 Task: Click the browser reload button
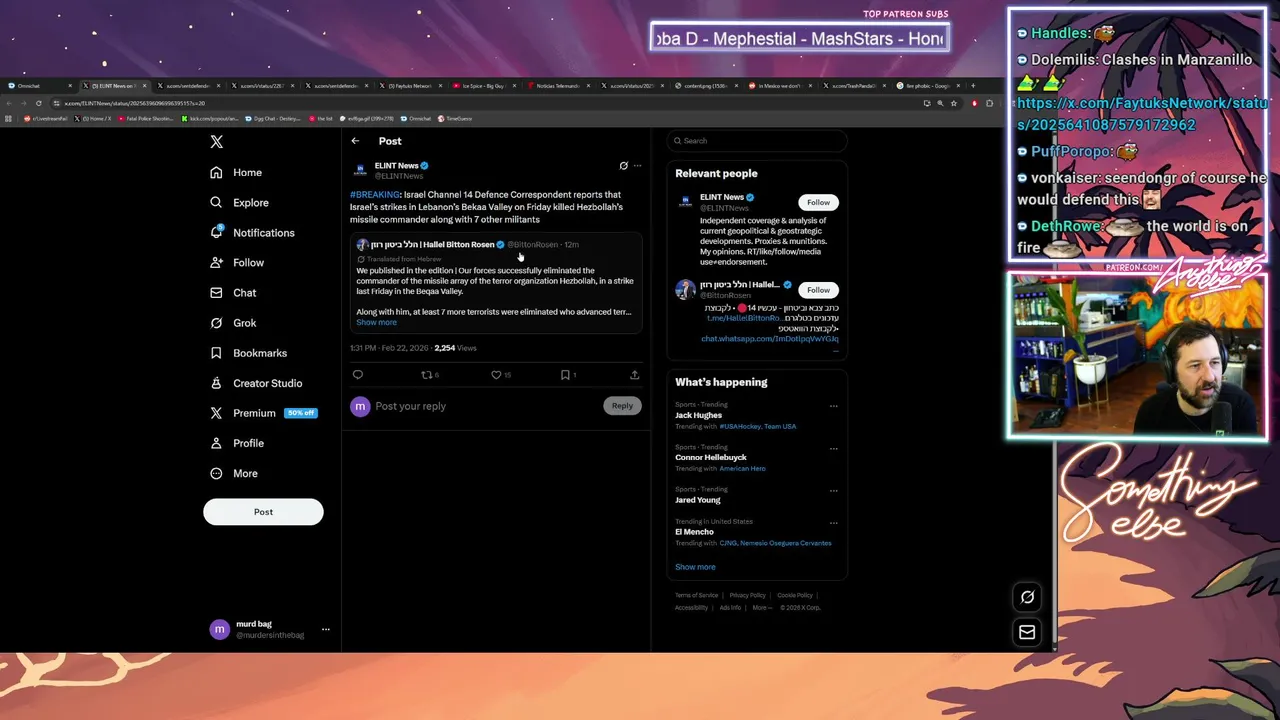pos(38,103)
